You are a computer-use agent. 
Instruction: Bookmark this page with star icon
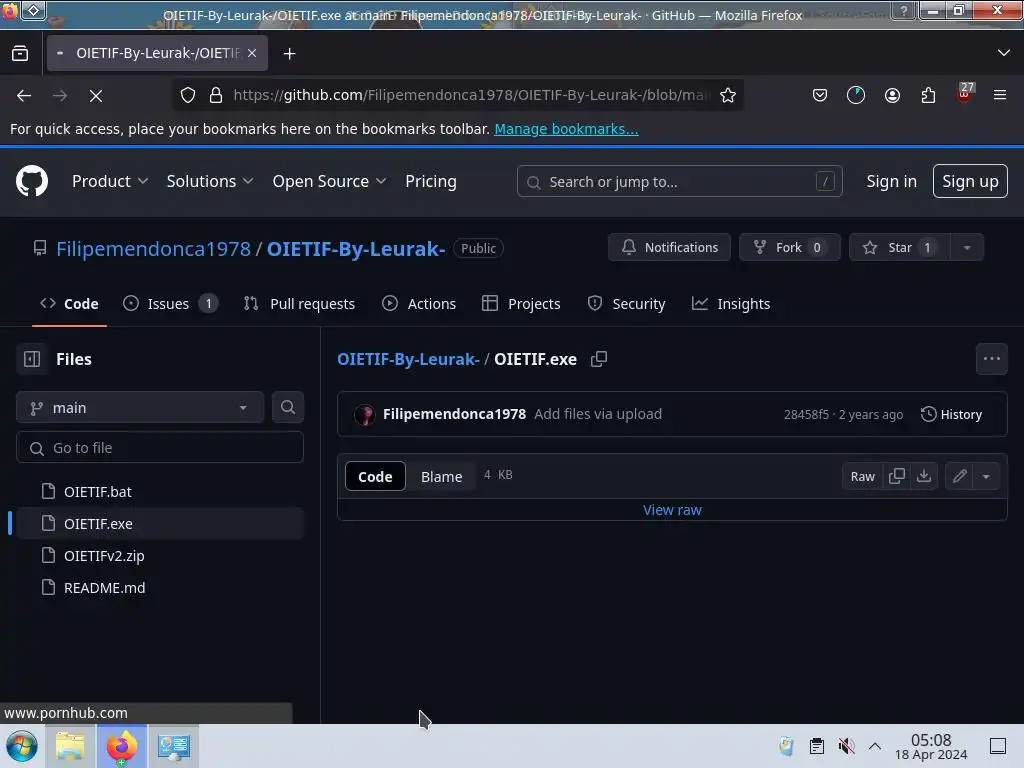[728, 95]
